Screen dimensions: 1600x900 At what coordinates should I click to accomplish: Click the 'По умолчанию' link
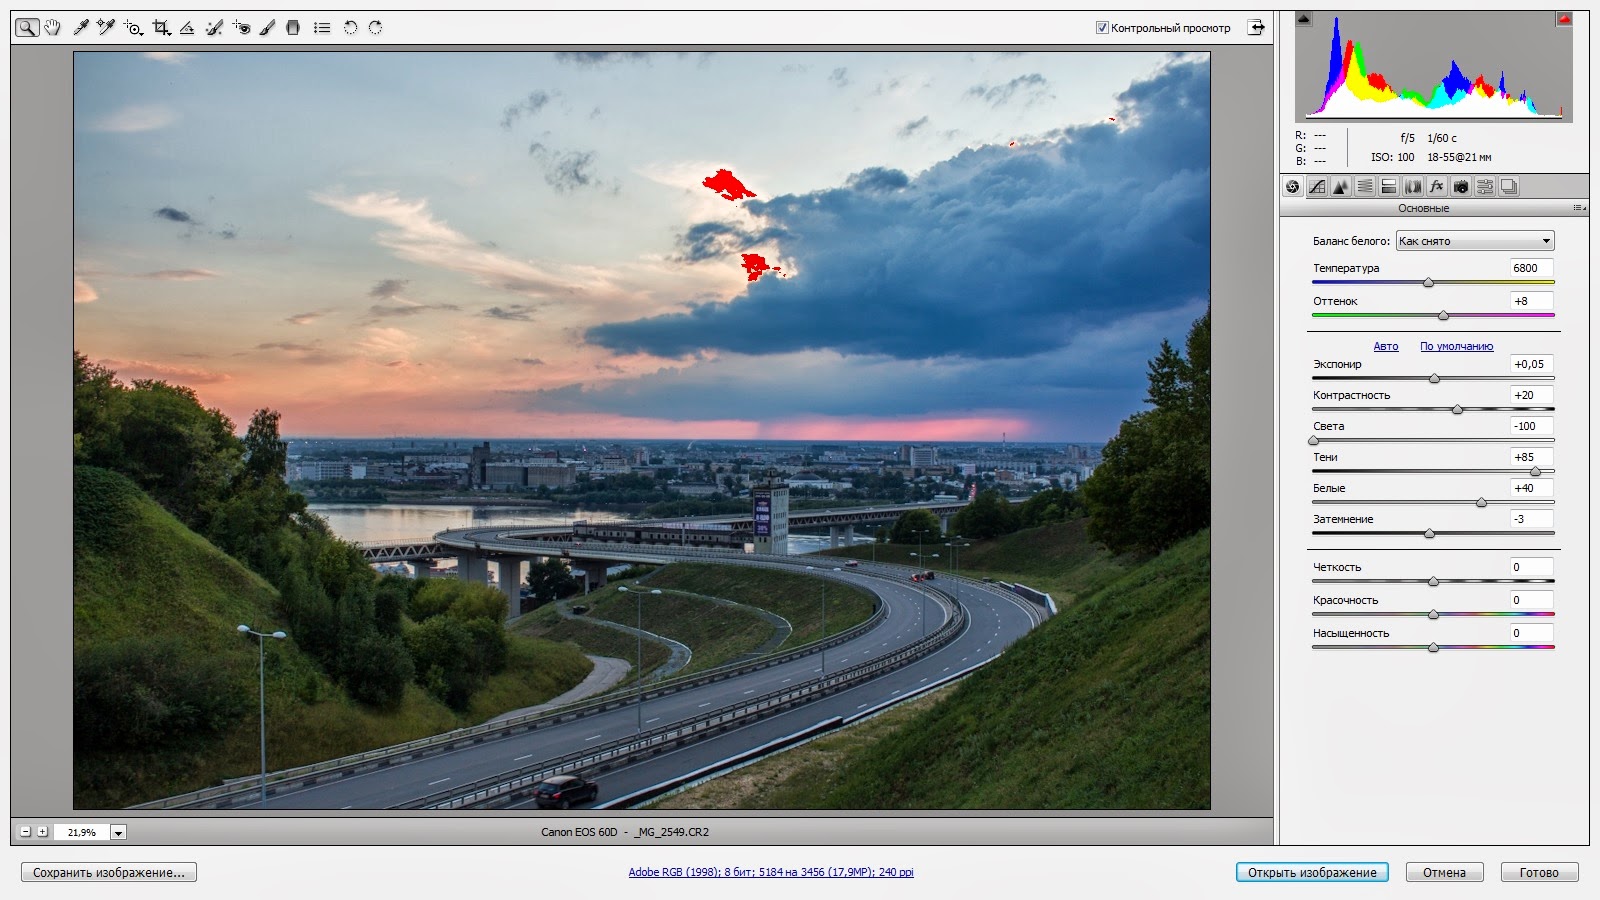(x=1457, y=346)
